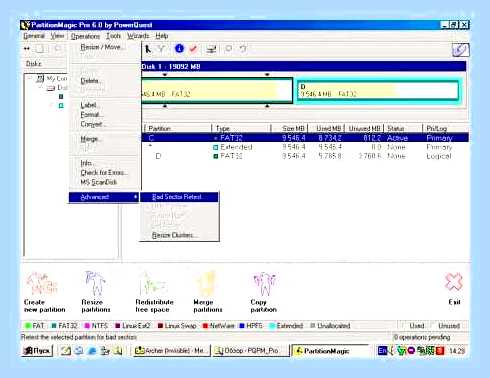Choose Resize / Move from Operations menu
490x378 pixels.
tap(104, 47)
